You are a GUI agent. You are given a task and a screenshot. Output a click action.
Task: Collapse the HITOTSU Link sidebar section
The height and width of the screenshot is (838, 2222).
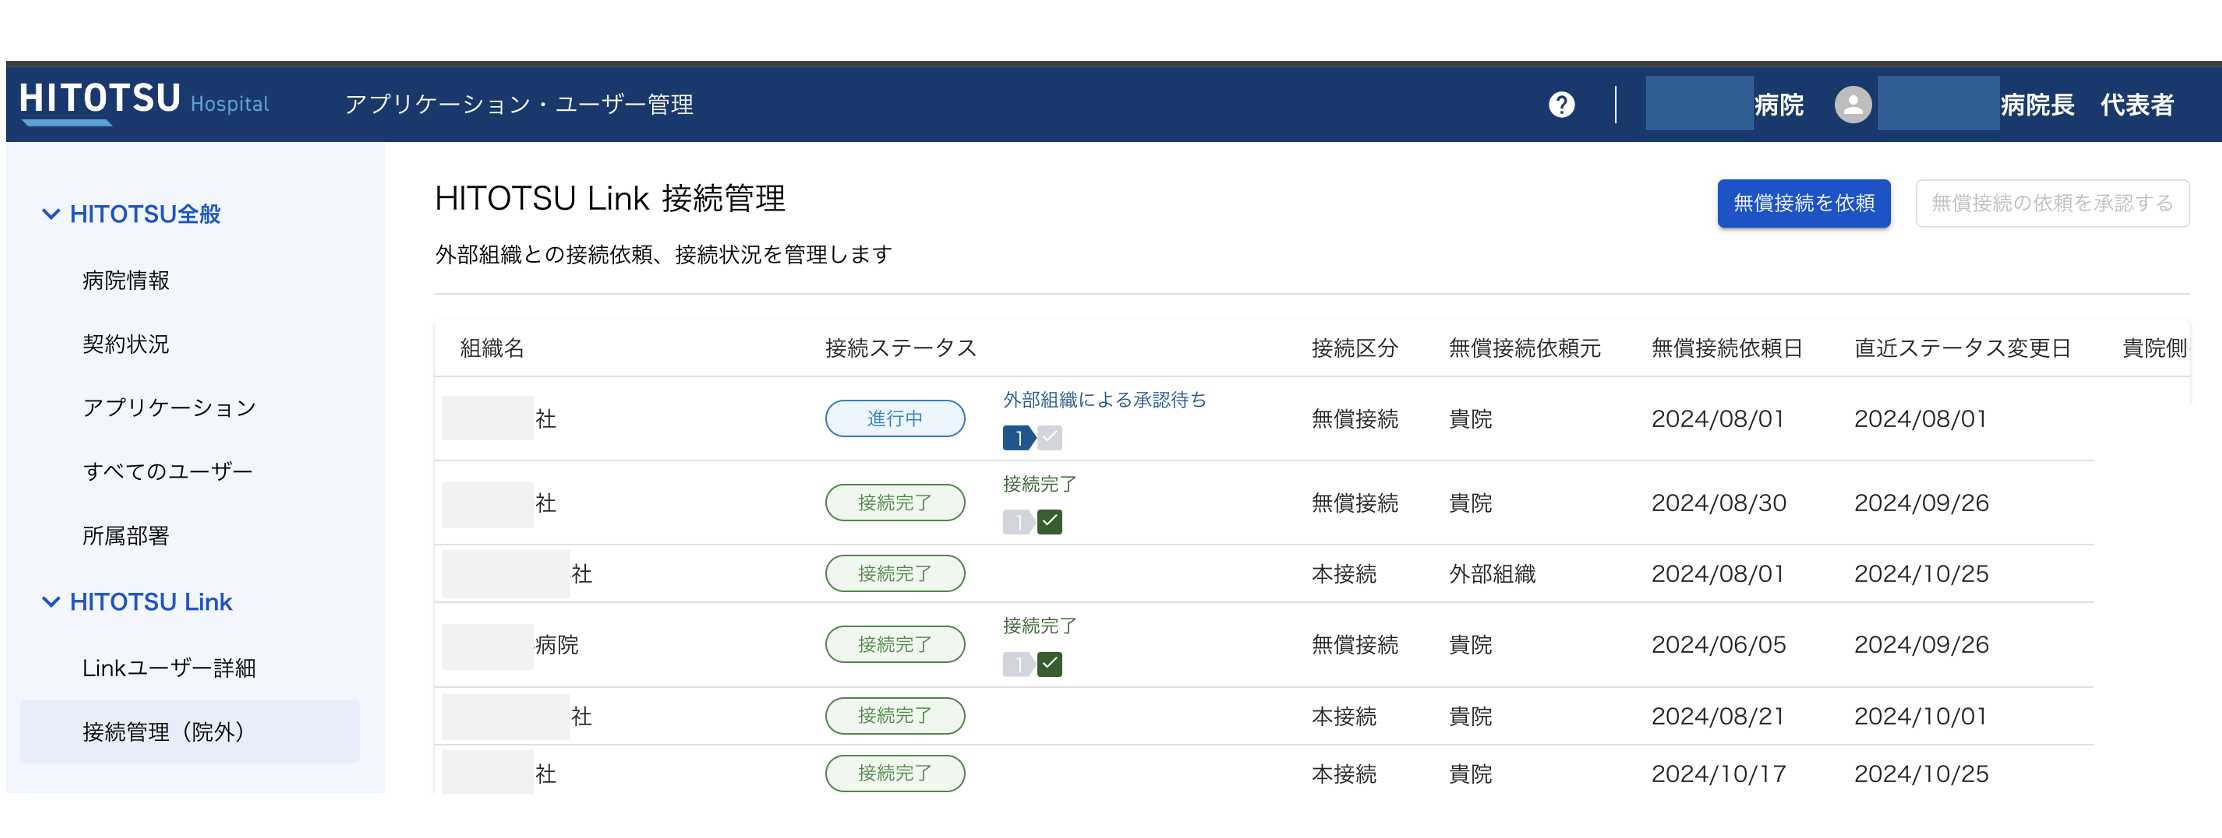(51, 602)
